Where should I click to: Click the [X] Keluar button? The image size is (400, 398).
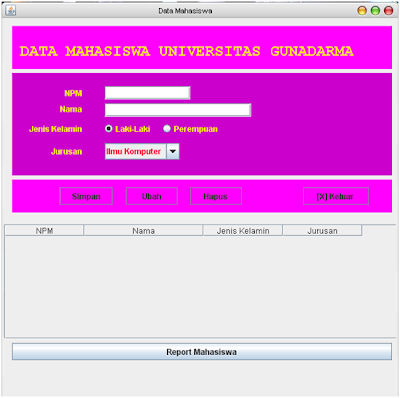click(x=336, y=196)
